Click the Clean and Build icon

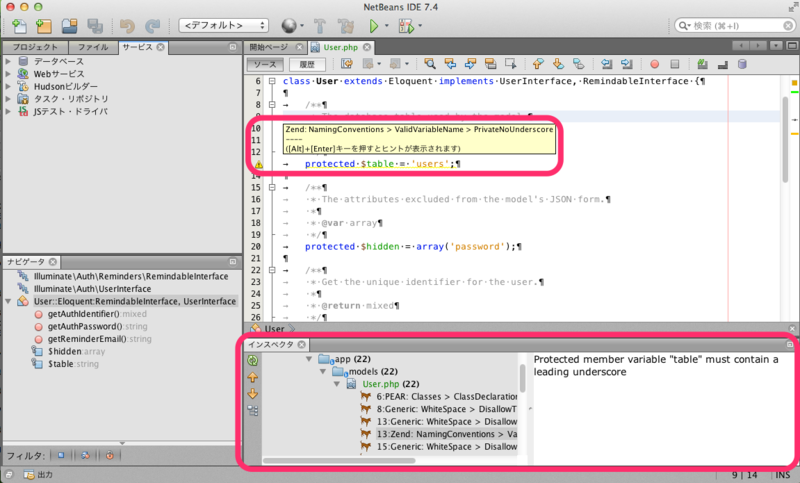coord(346,26)
